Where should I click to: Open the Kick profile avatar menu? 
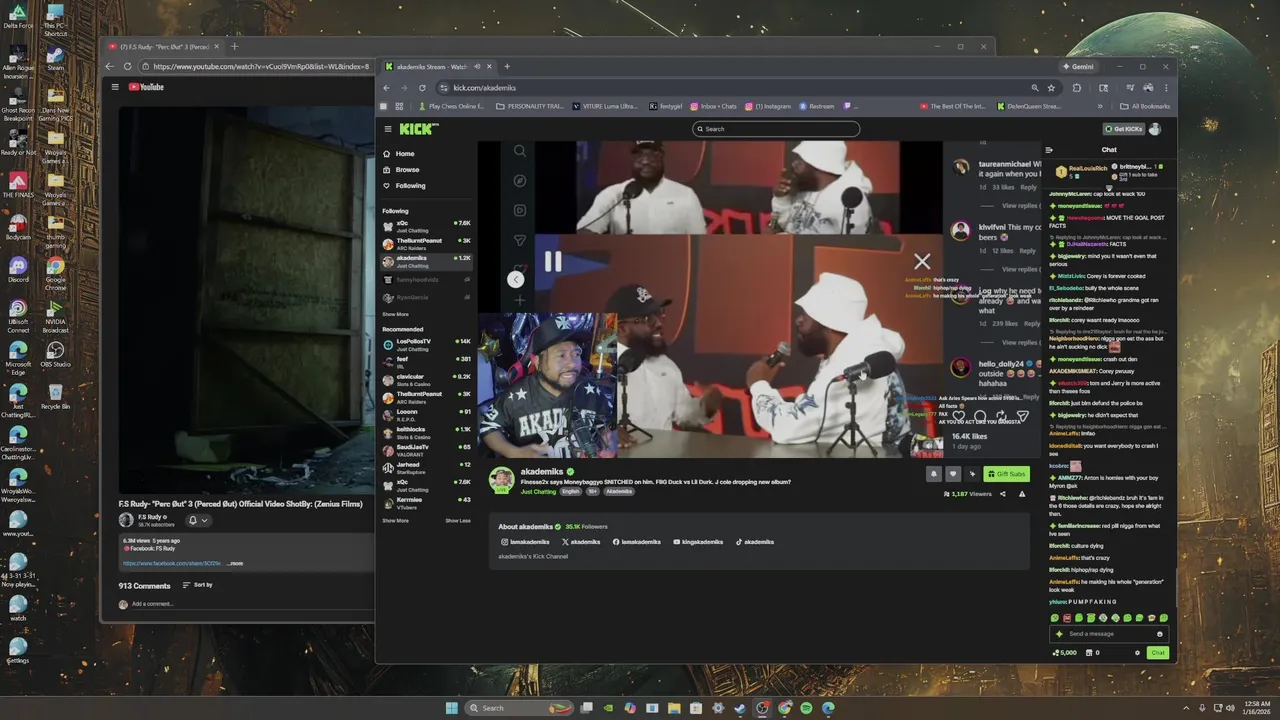tap(1155, 129)
